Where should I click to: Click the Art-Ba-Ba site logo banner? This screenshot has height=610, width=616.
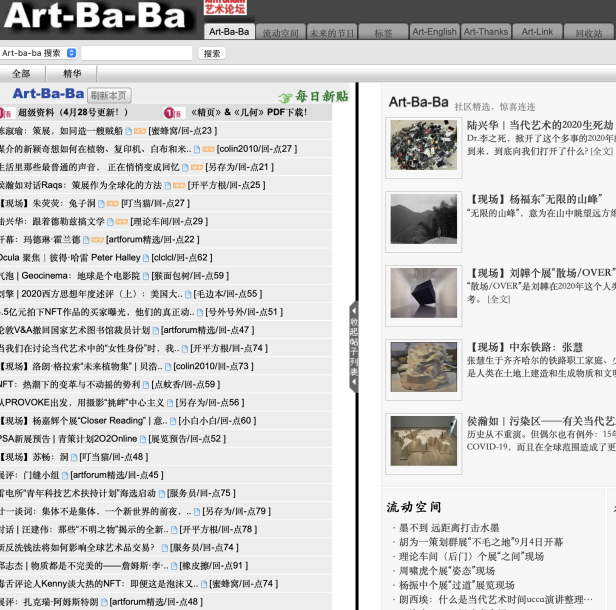click(x=98, y=15)
